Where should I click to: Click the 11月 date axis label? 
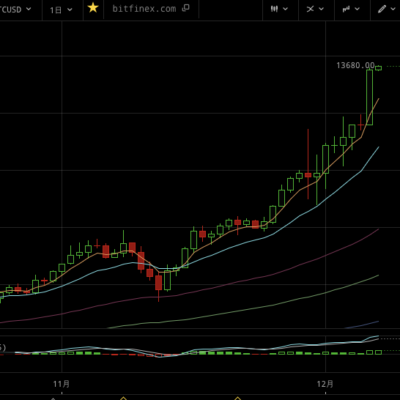click(x=62, y=384)
